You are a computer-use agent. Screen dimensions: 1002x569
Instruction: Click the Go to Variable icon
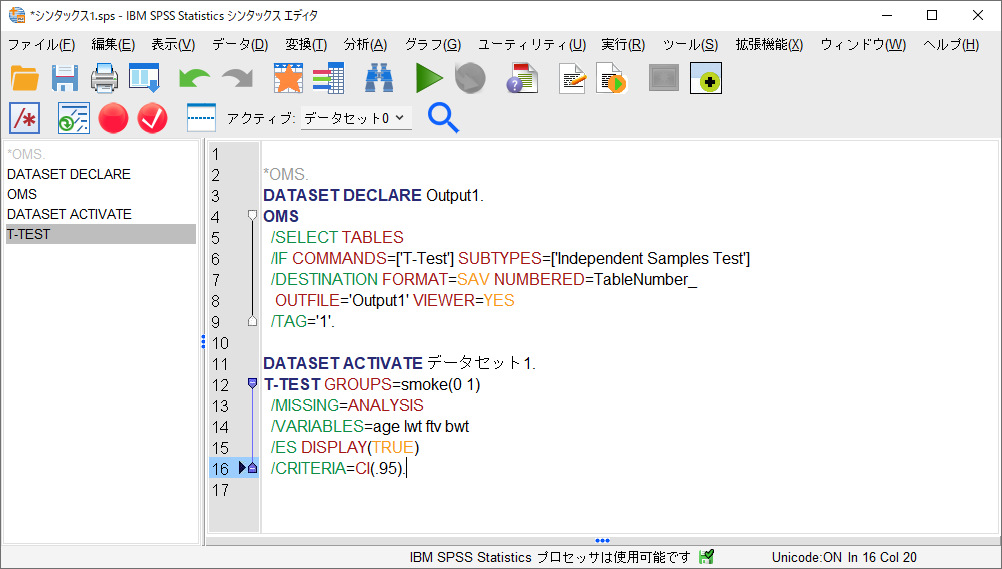coord(328,79)
